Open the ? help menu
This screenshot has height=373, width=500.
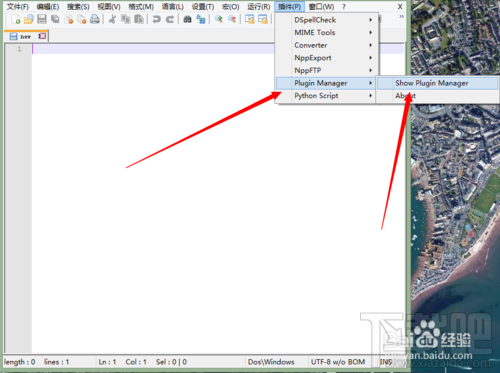344,7
